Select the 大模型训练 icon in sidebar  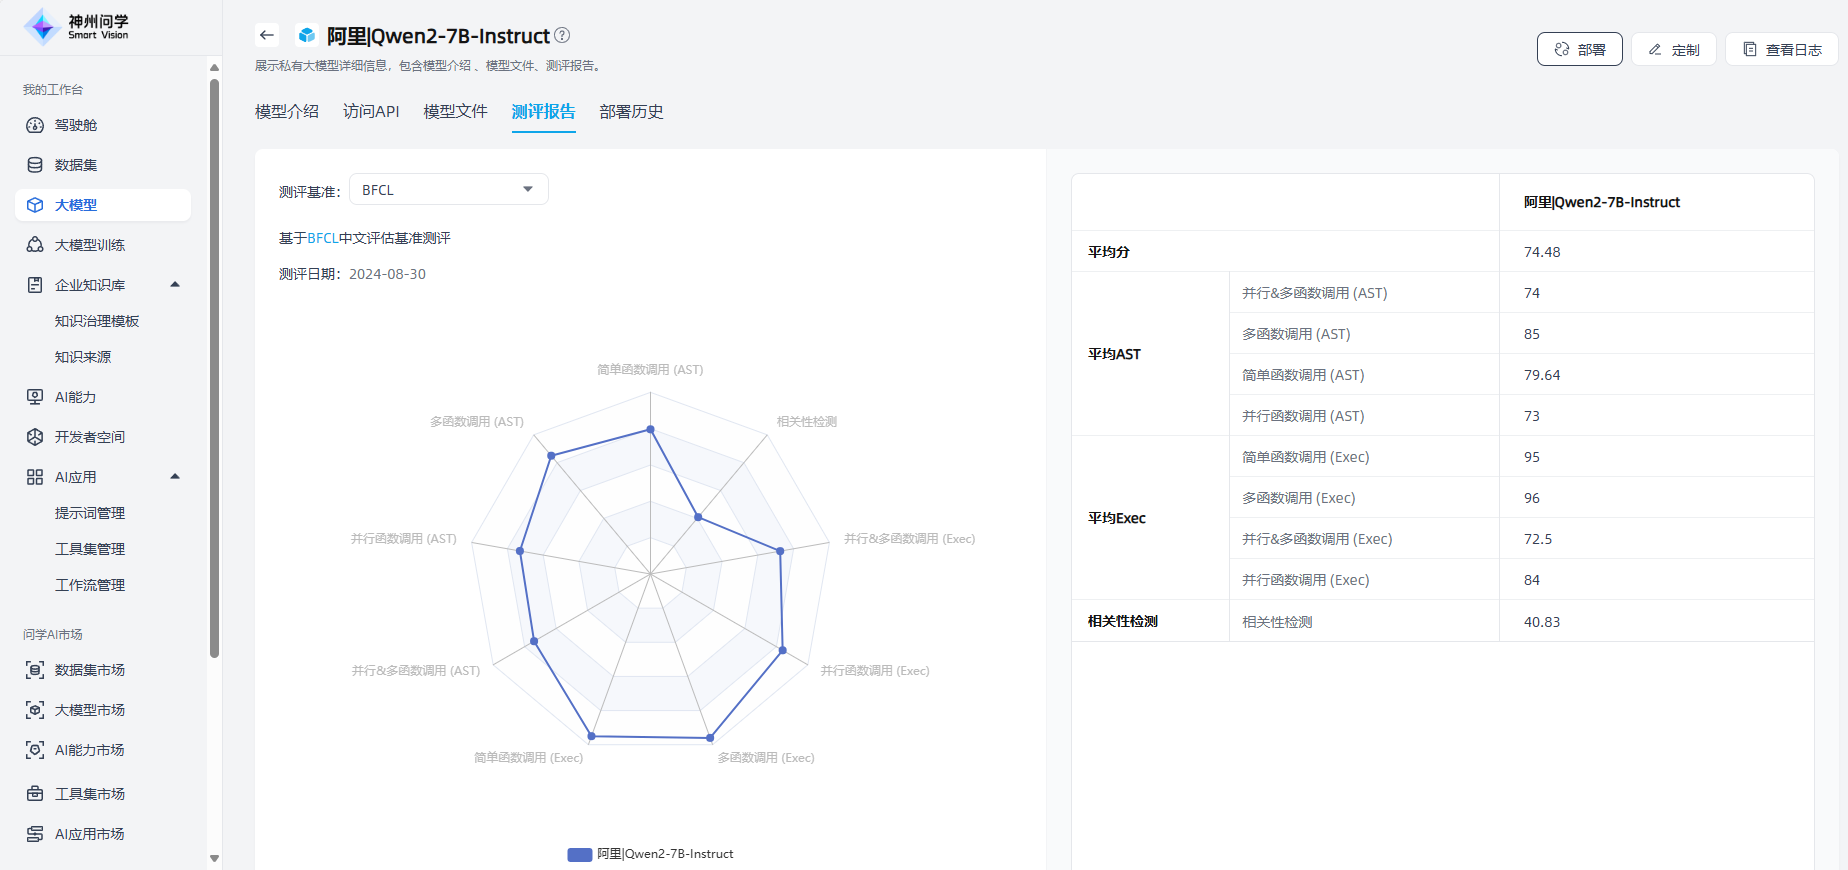click(x=35, y=245)
